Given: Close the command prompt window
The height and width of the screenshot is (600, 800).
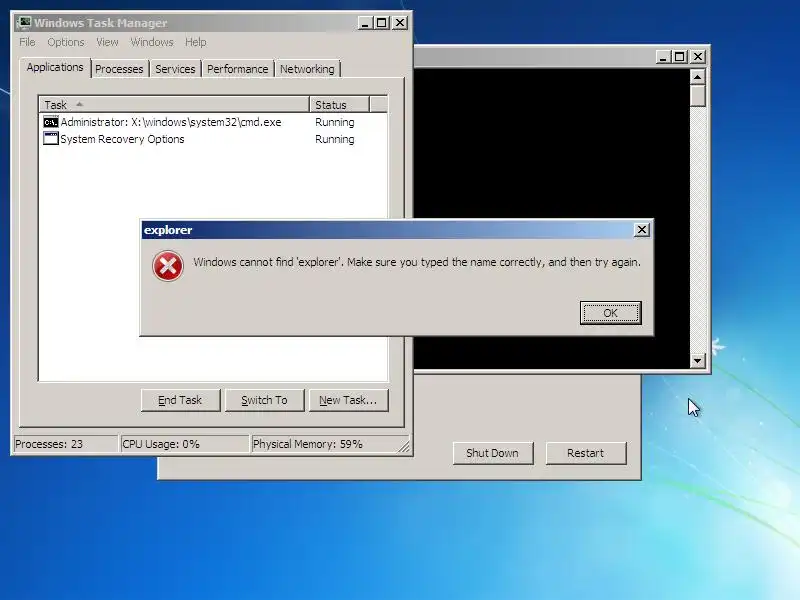Looking at the screenshot, I should pyautogui.click(x=698, y=57).
